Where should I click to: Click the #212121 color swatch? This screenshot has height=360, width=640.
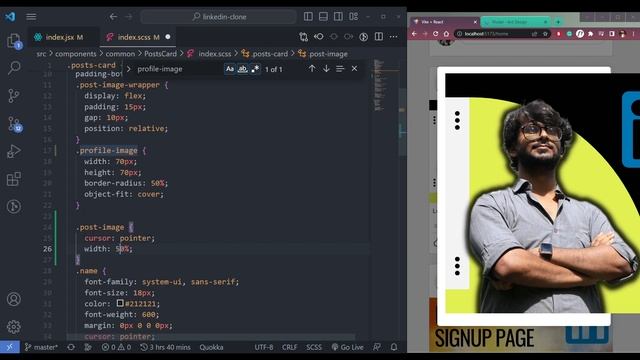pyautogui.click(x=120, y=303)
